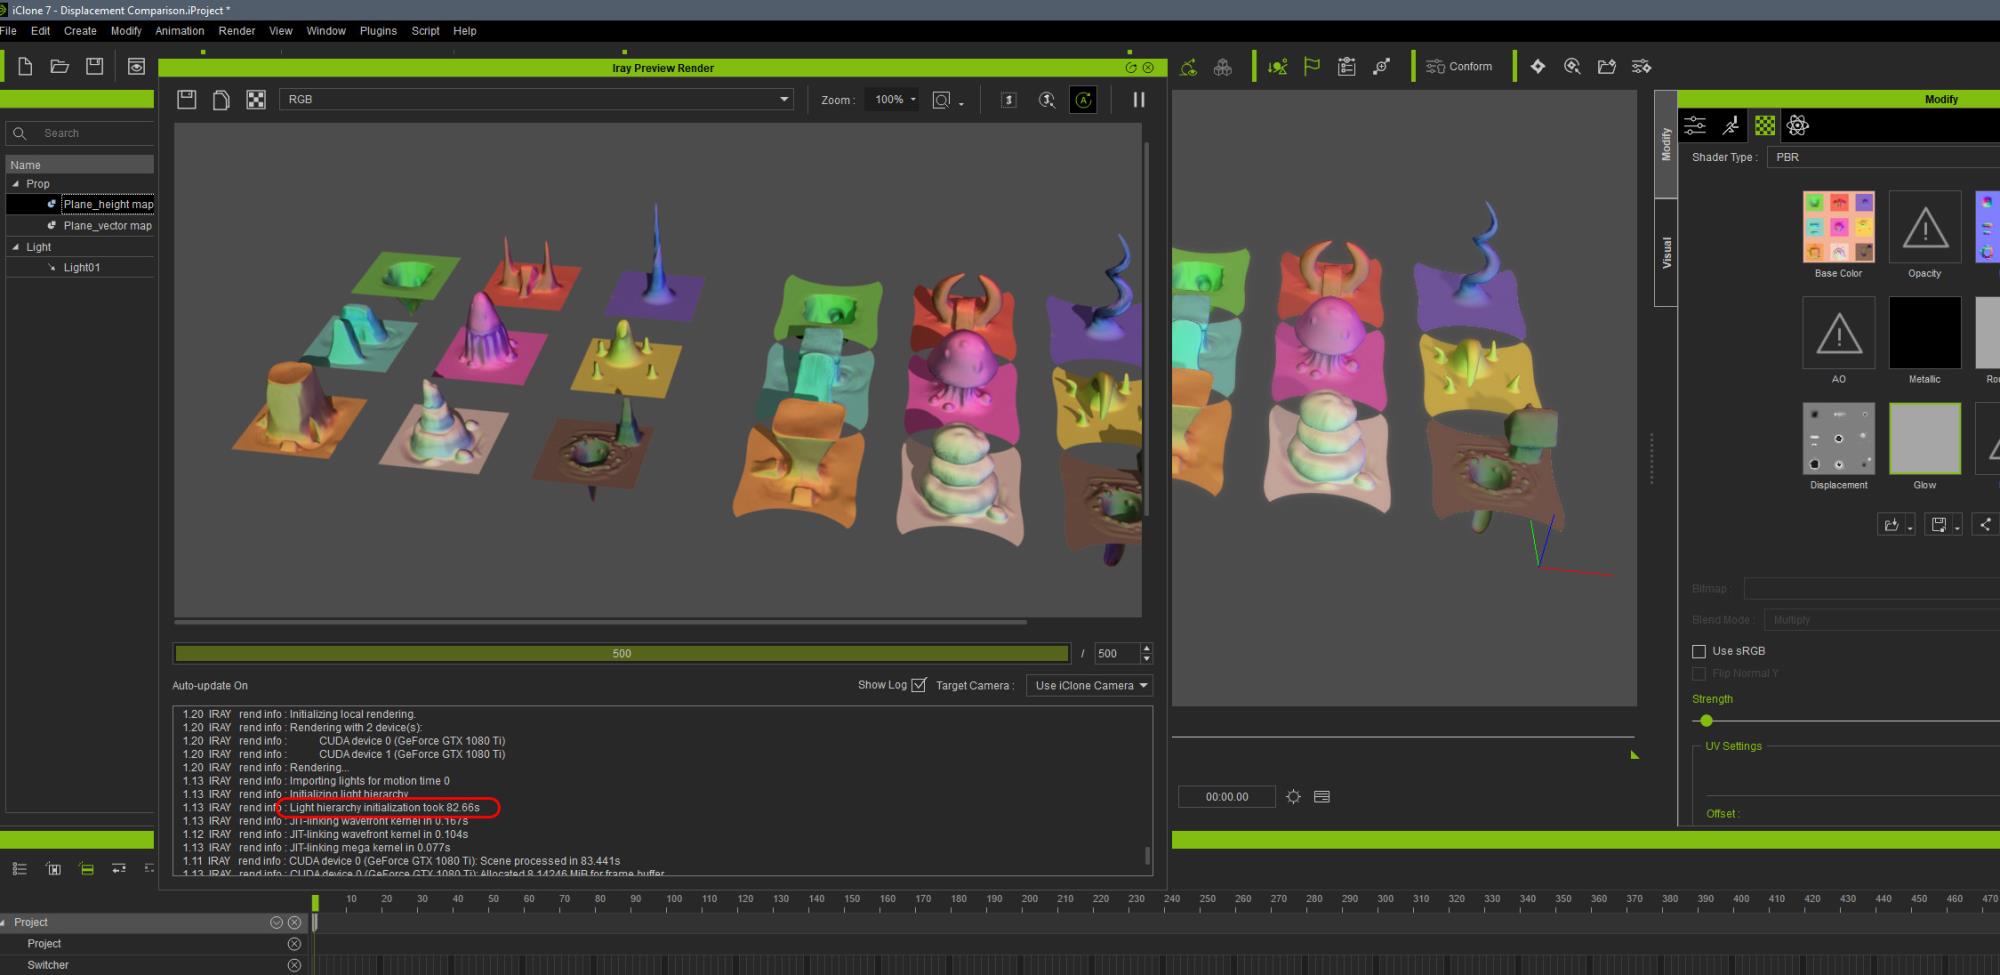Open the Zoom 100% dropdown
The height and width of the screenshot is (975, 2000).
[894, 99]
